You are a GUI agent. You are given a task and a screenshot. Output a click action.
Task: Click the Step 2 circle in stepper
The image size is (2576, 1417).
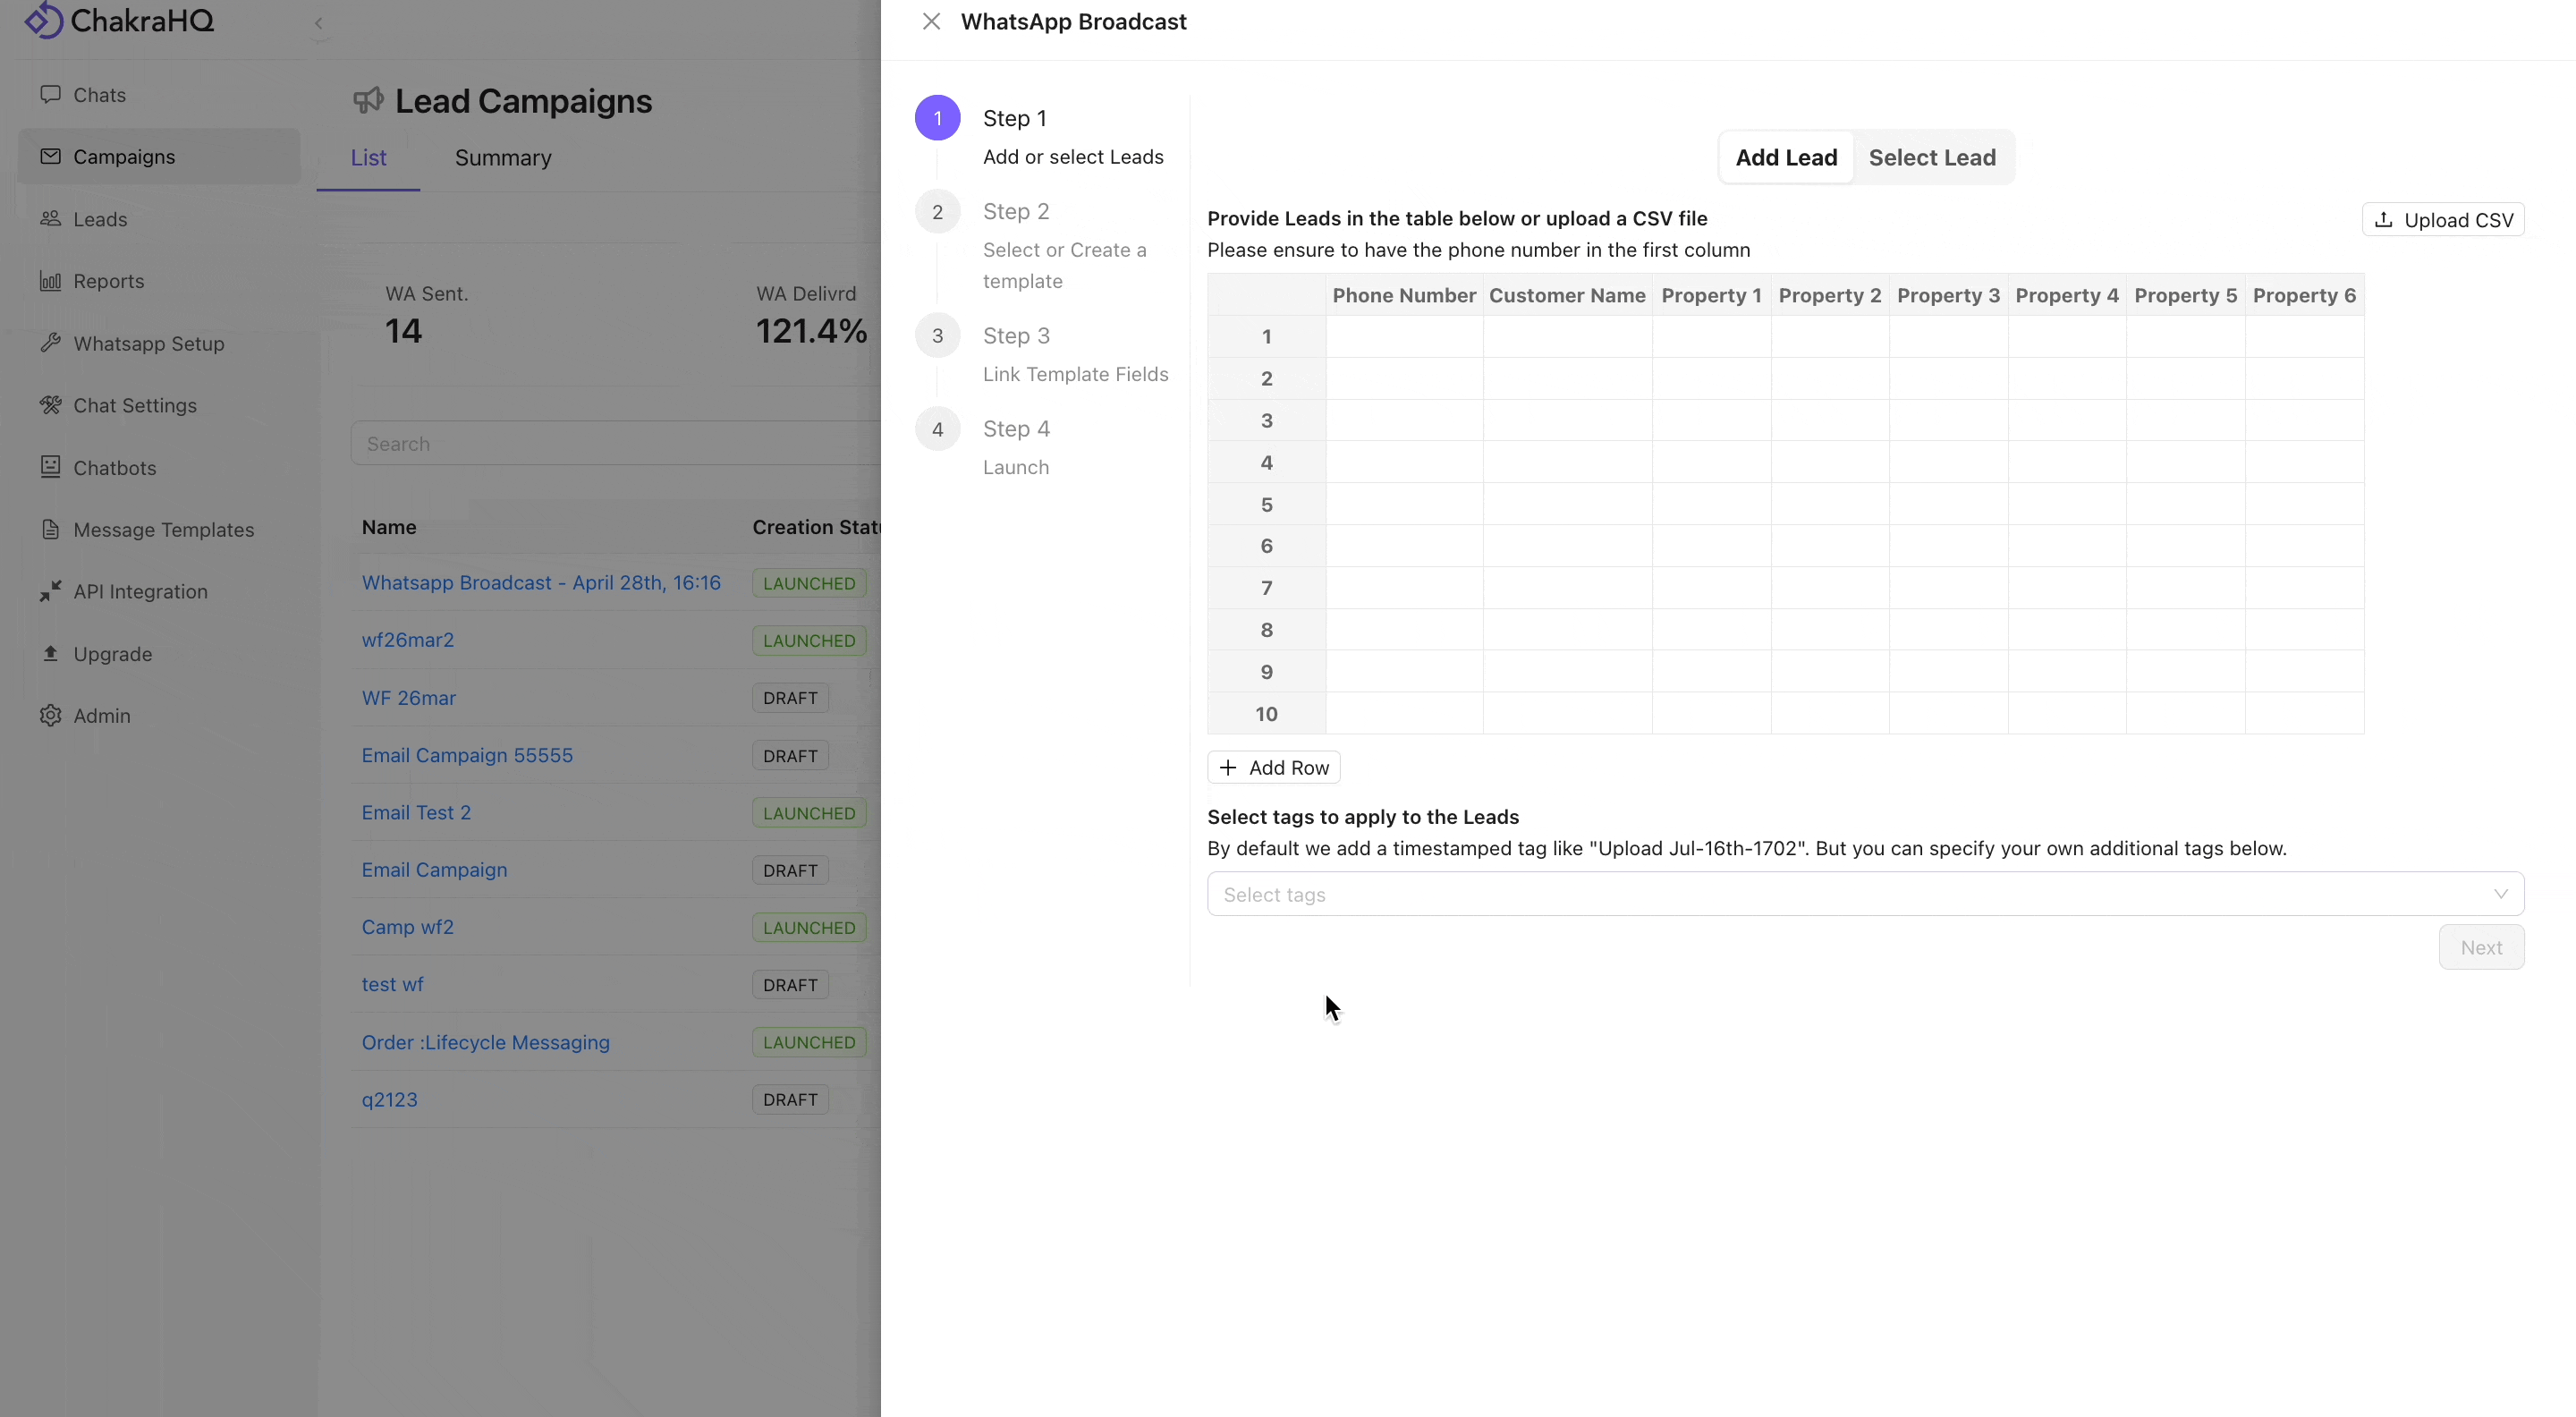pos(937,211)
